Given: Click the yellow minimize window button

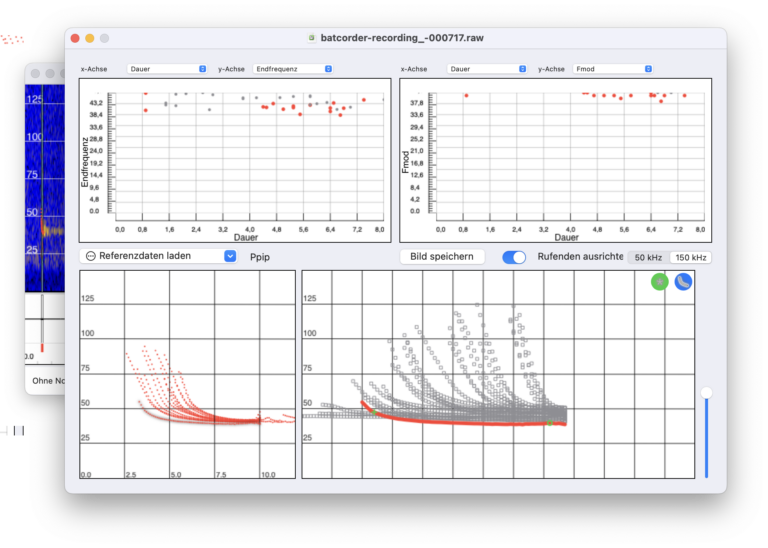Looking at the screenshot, I should coord(89,38).
